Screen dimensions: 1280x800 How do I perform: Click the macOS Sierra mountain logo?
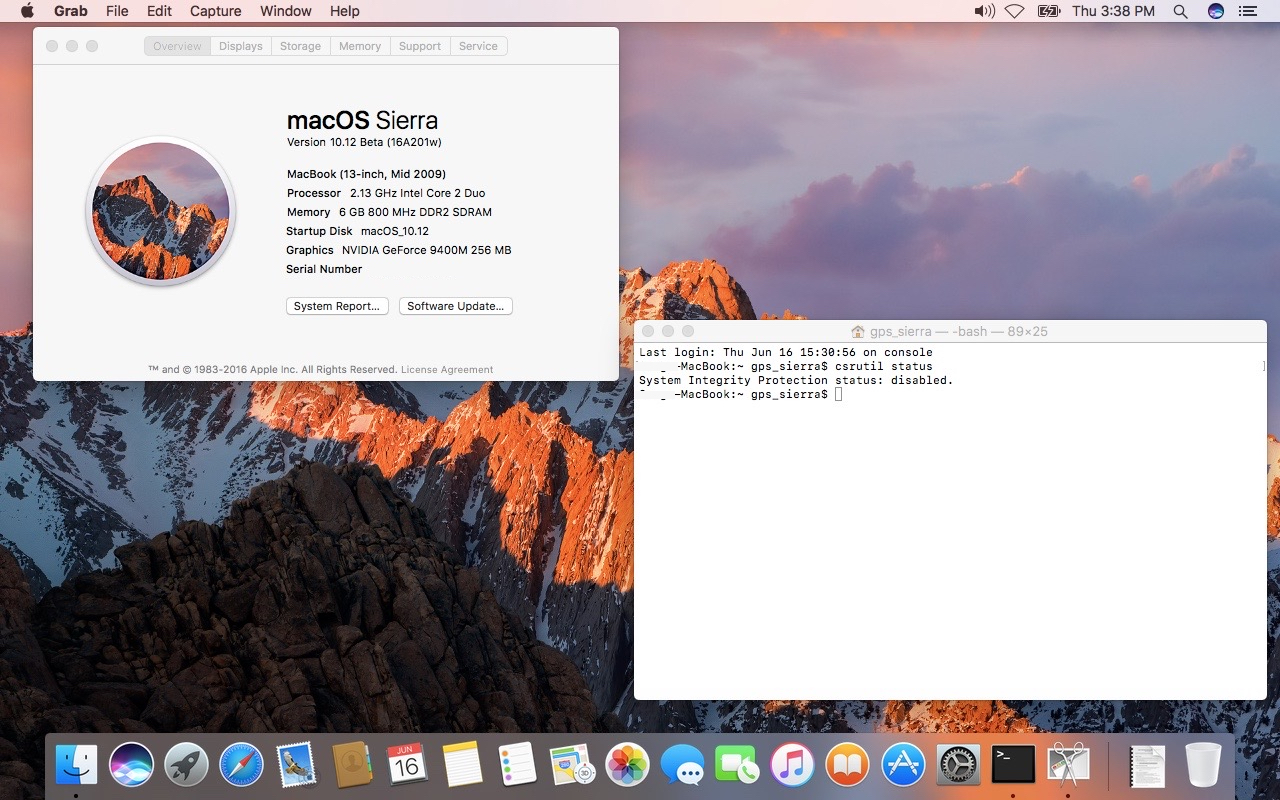click(x=161, y=211)
